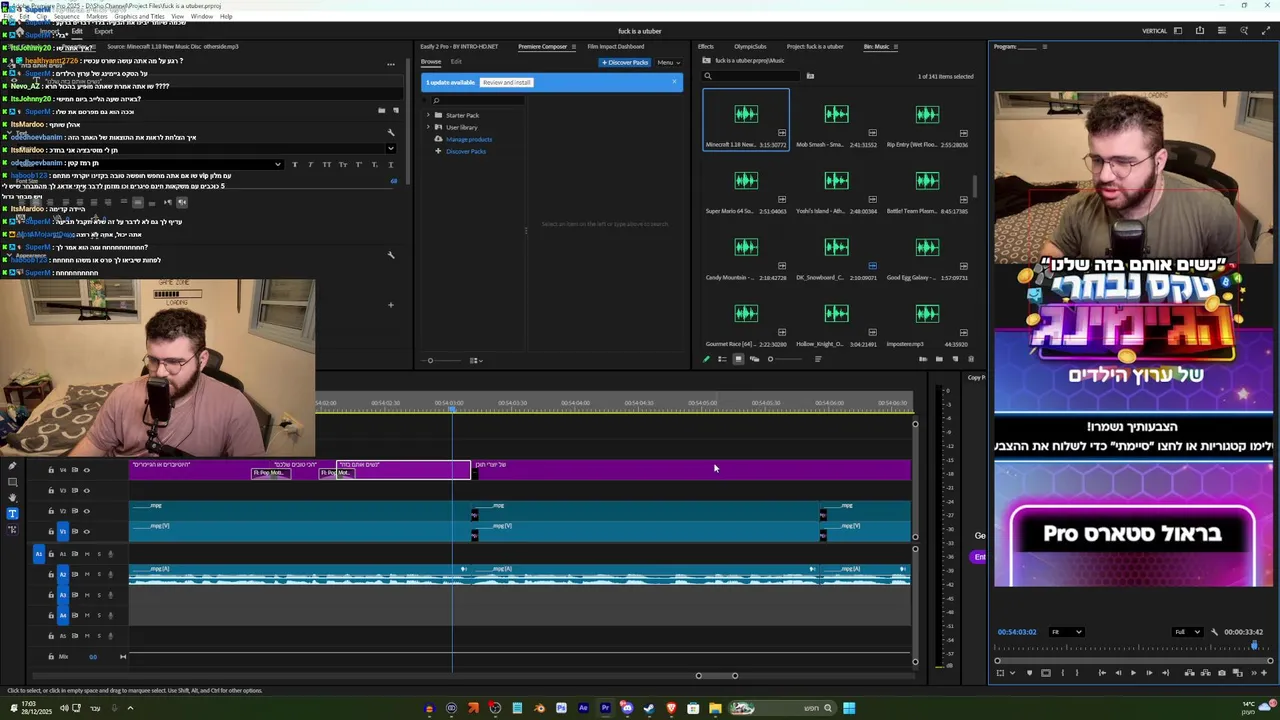Click the Discover Packs button
Screen dimensions: 1280x720
[x=625, y=62]
